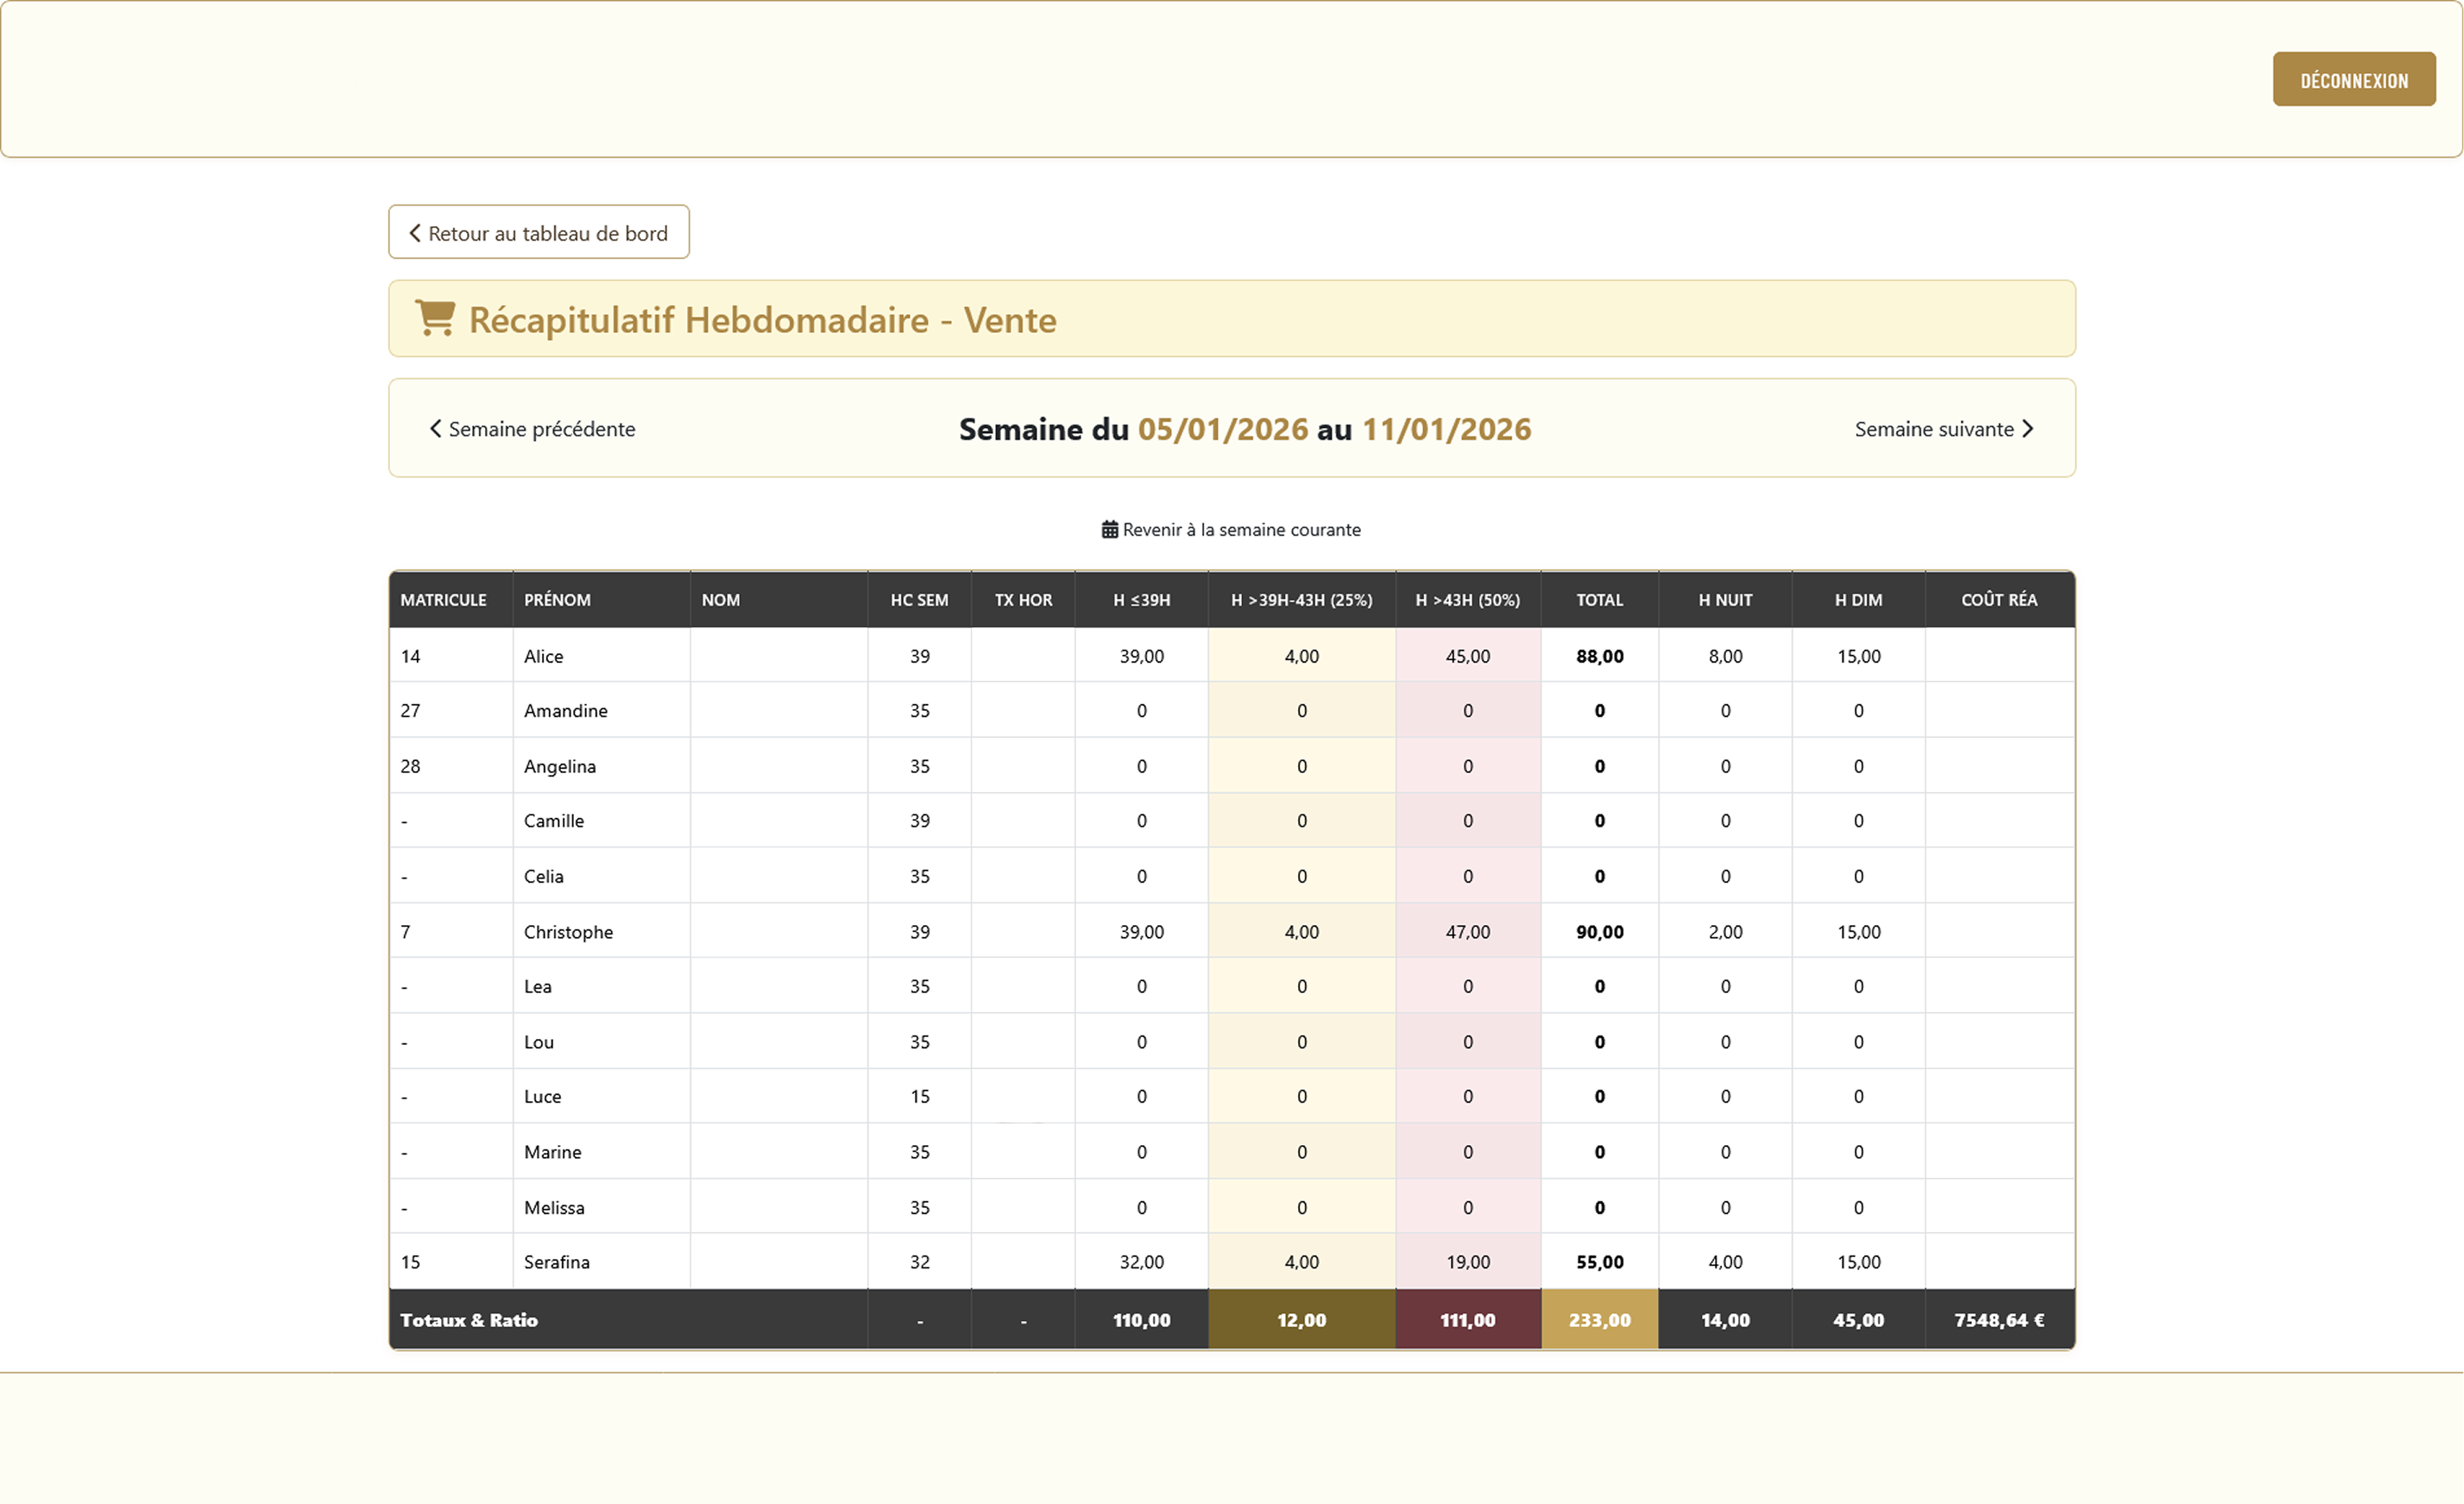Viewport: 2464px width, 1504px height.
Task: Click Alice's night hours 8,00
Action: click(x=1725, y=656)
